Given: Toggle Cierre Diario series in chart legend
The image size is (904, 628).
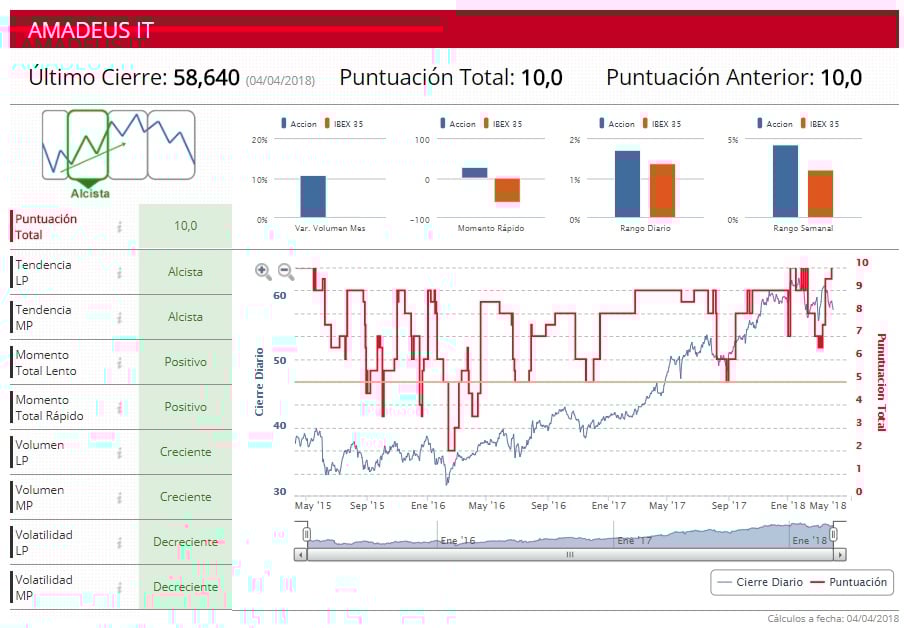Looking at the screenshot, I should [x=760, y=582].
